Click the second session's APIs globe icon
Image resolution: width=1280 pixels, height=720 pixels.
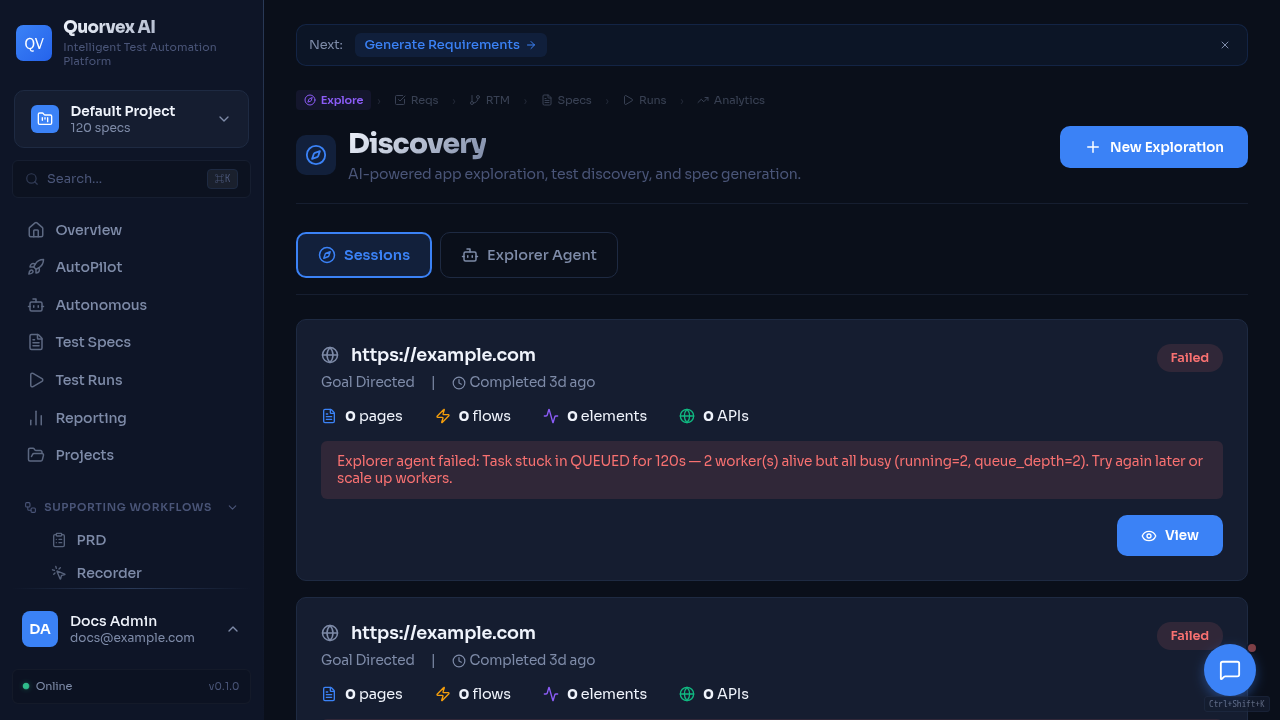687,694
